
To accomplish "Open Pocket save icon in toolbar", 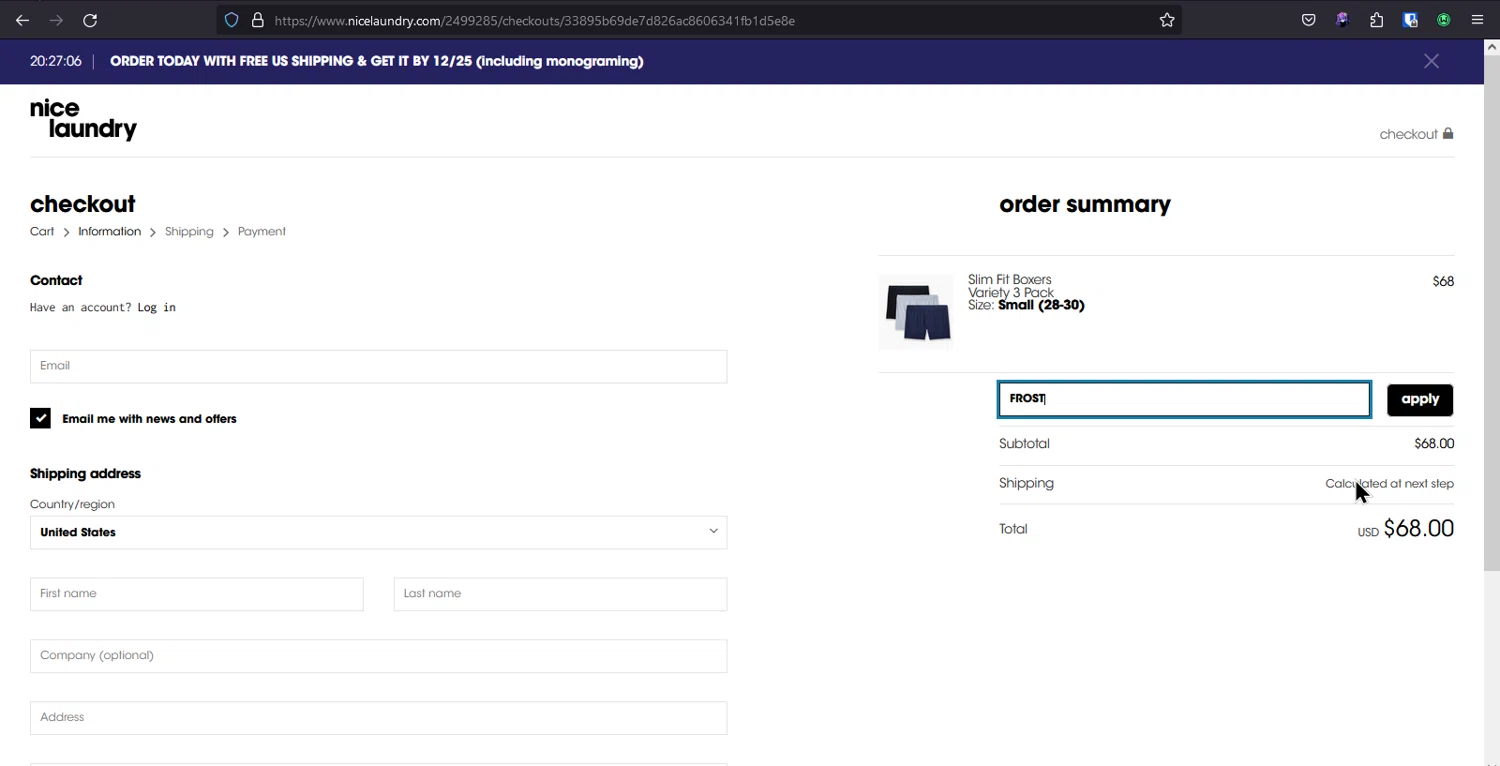I will tap(1308, 20).
